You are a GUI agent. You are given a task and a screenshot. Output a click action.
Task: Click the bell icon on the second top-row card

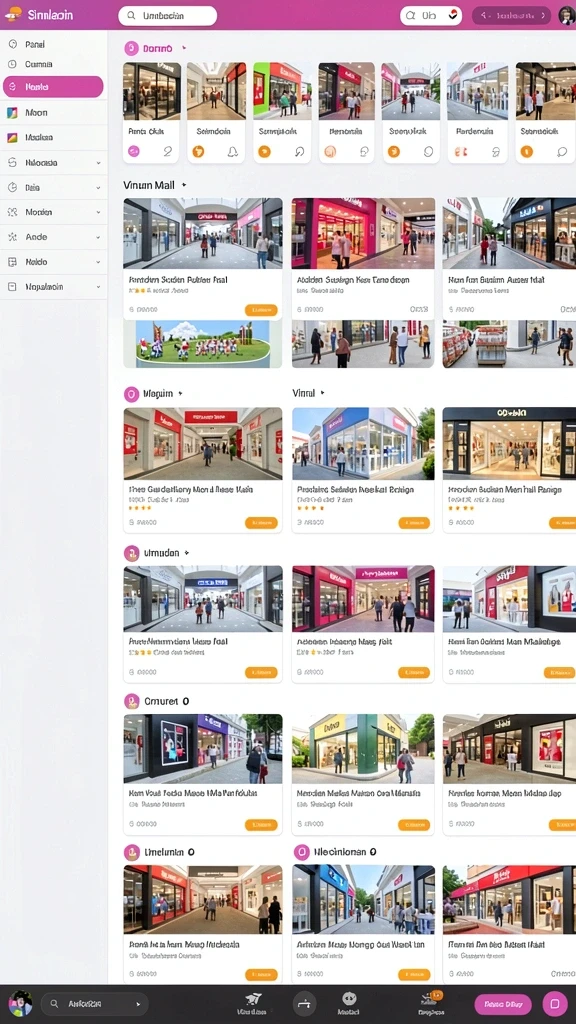[x=232, y=152]
